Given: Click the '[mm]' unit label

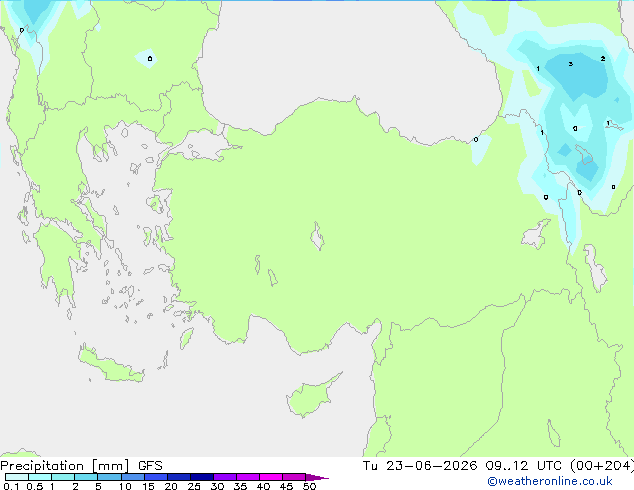Looking at the screenshot, I should coord(110,466).
